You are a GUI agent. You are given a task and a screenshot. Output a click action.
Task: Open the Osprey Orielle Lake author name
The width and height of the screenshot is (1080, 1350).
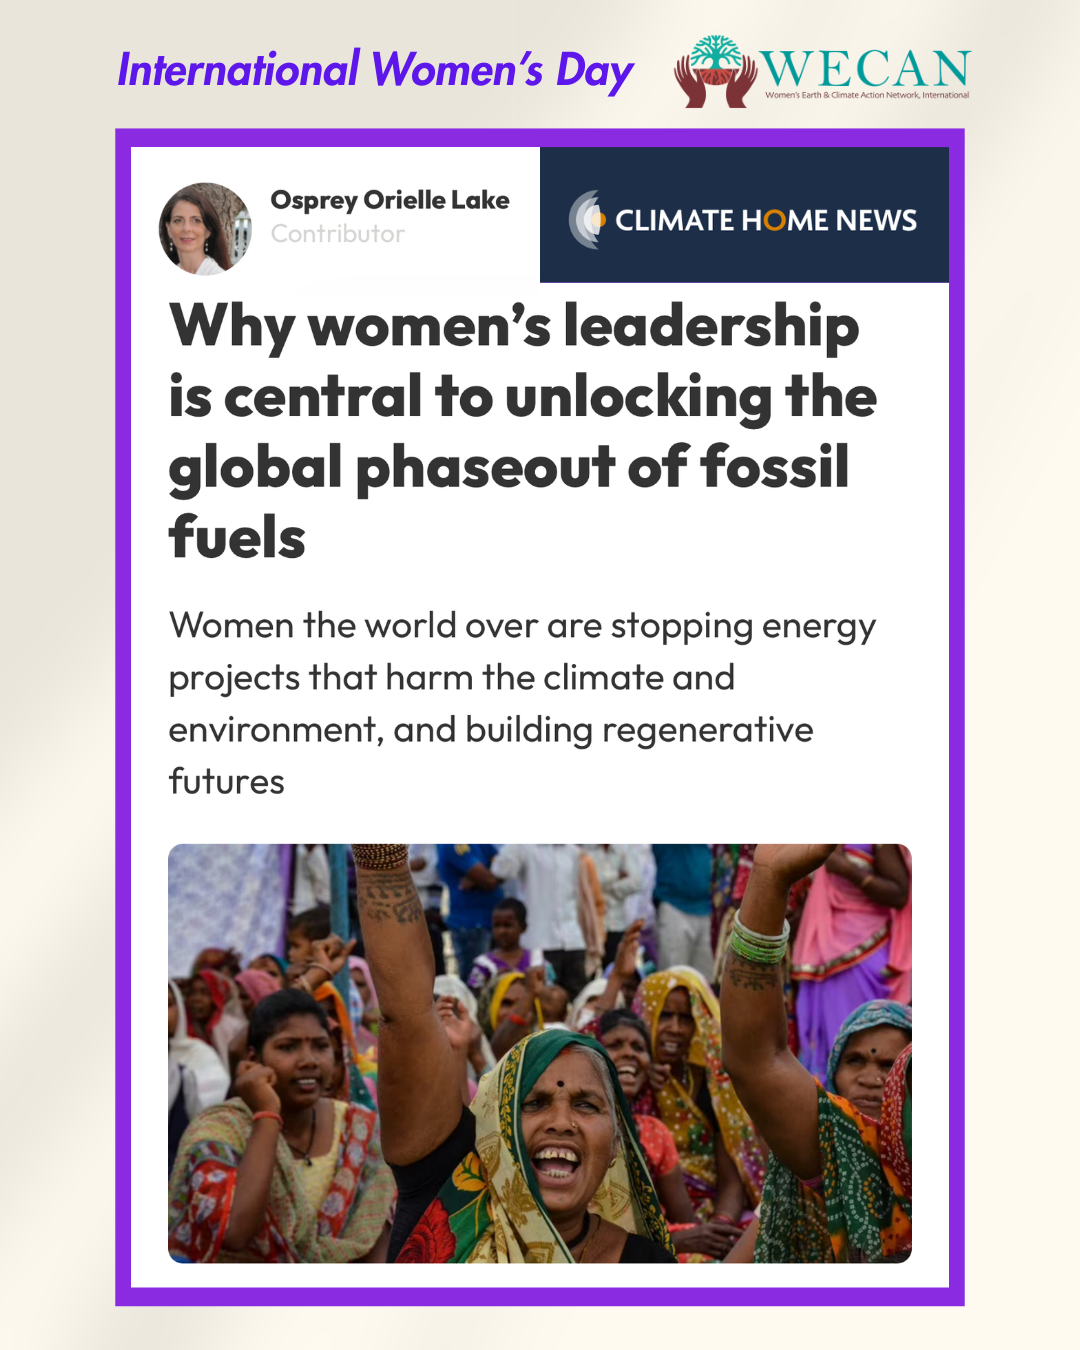pos(390,200)
